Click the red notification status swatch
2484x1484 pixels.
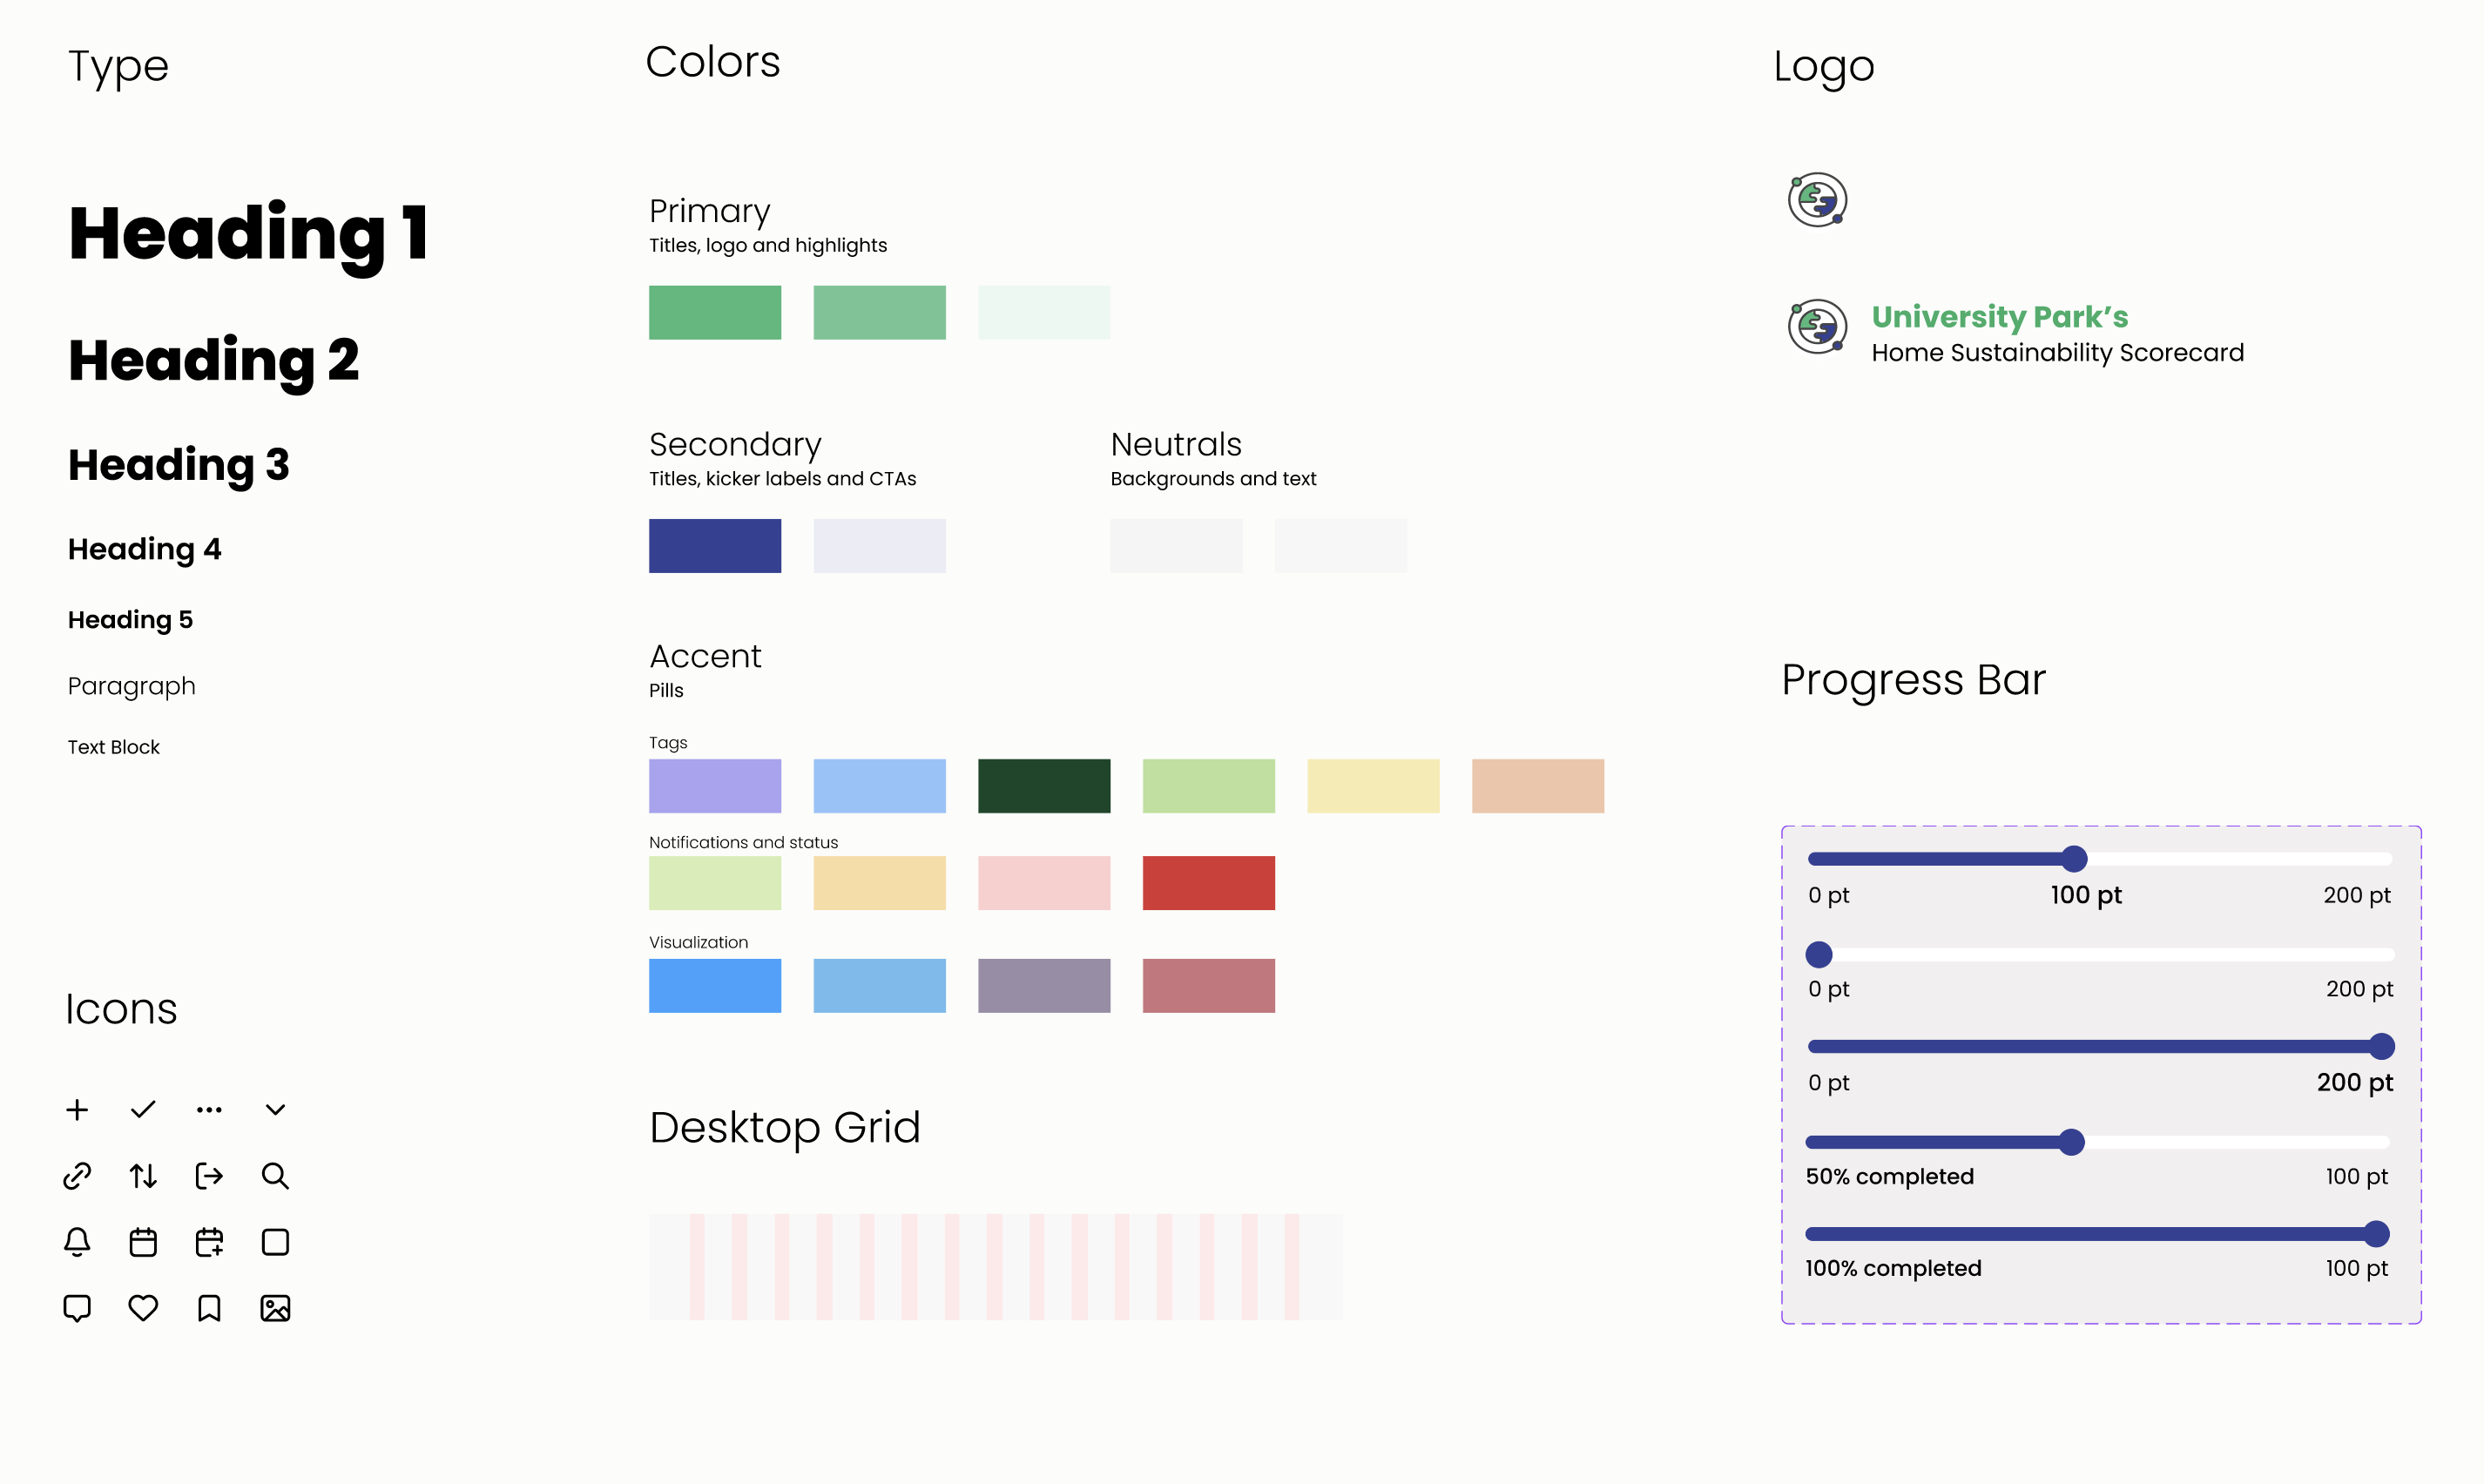point(1208,883)
